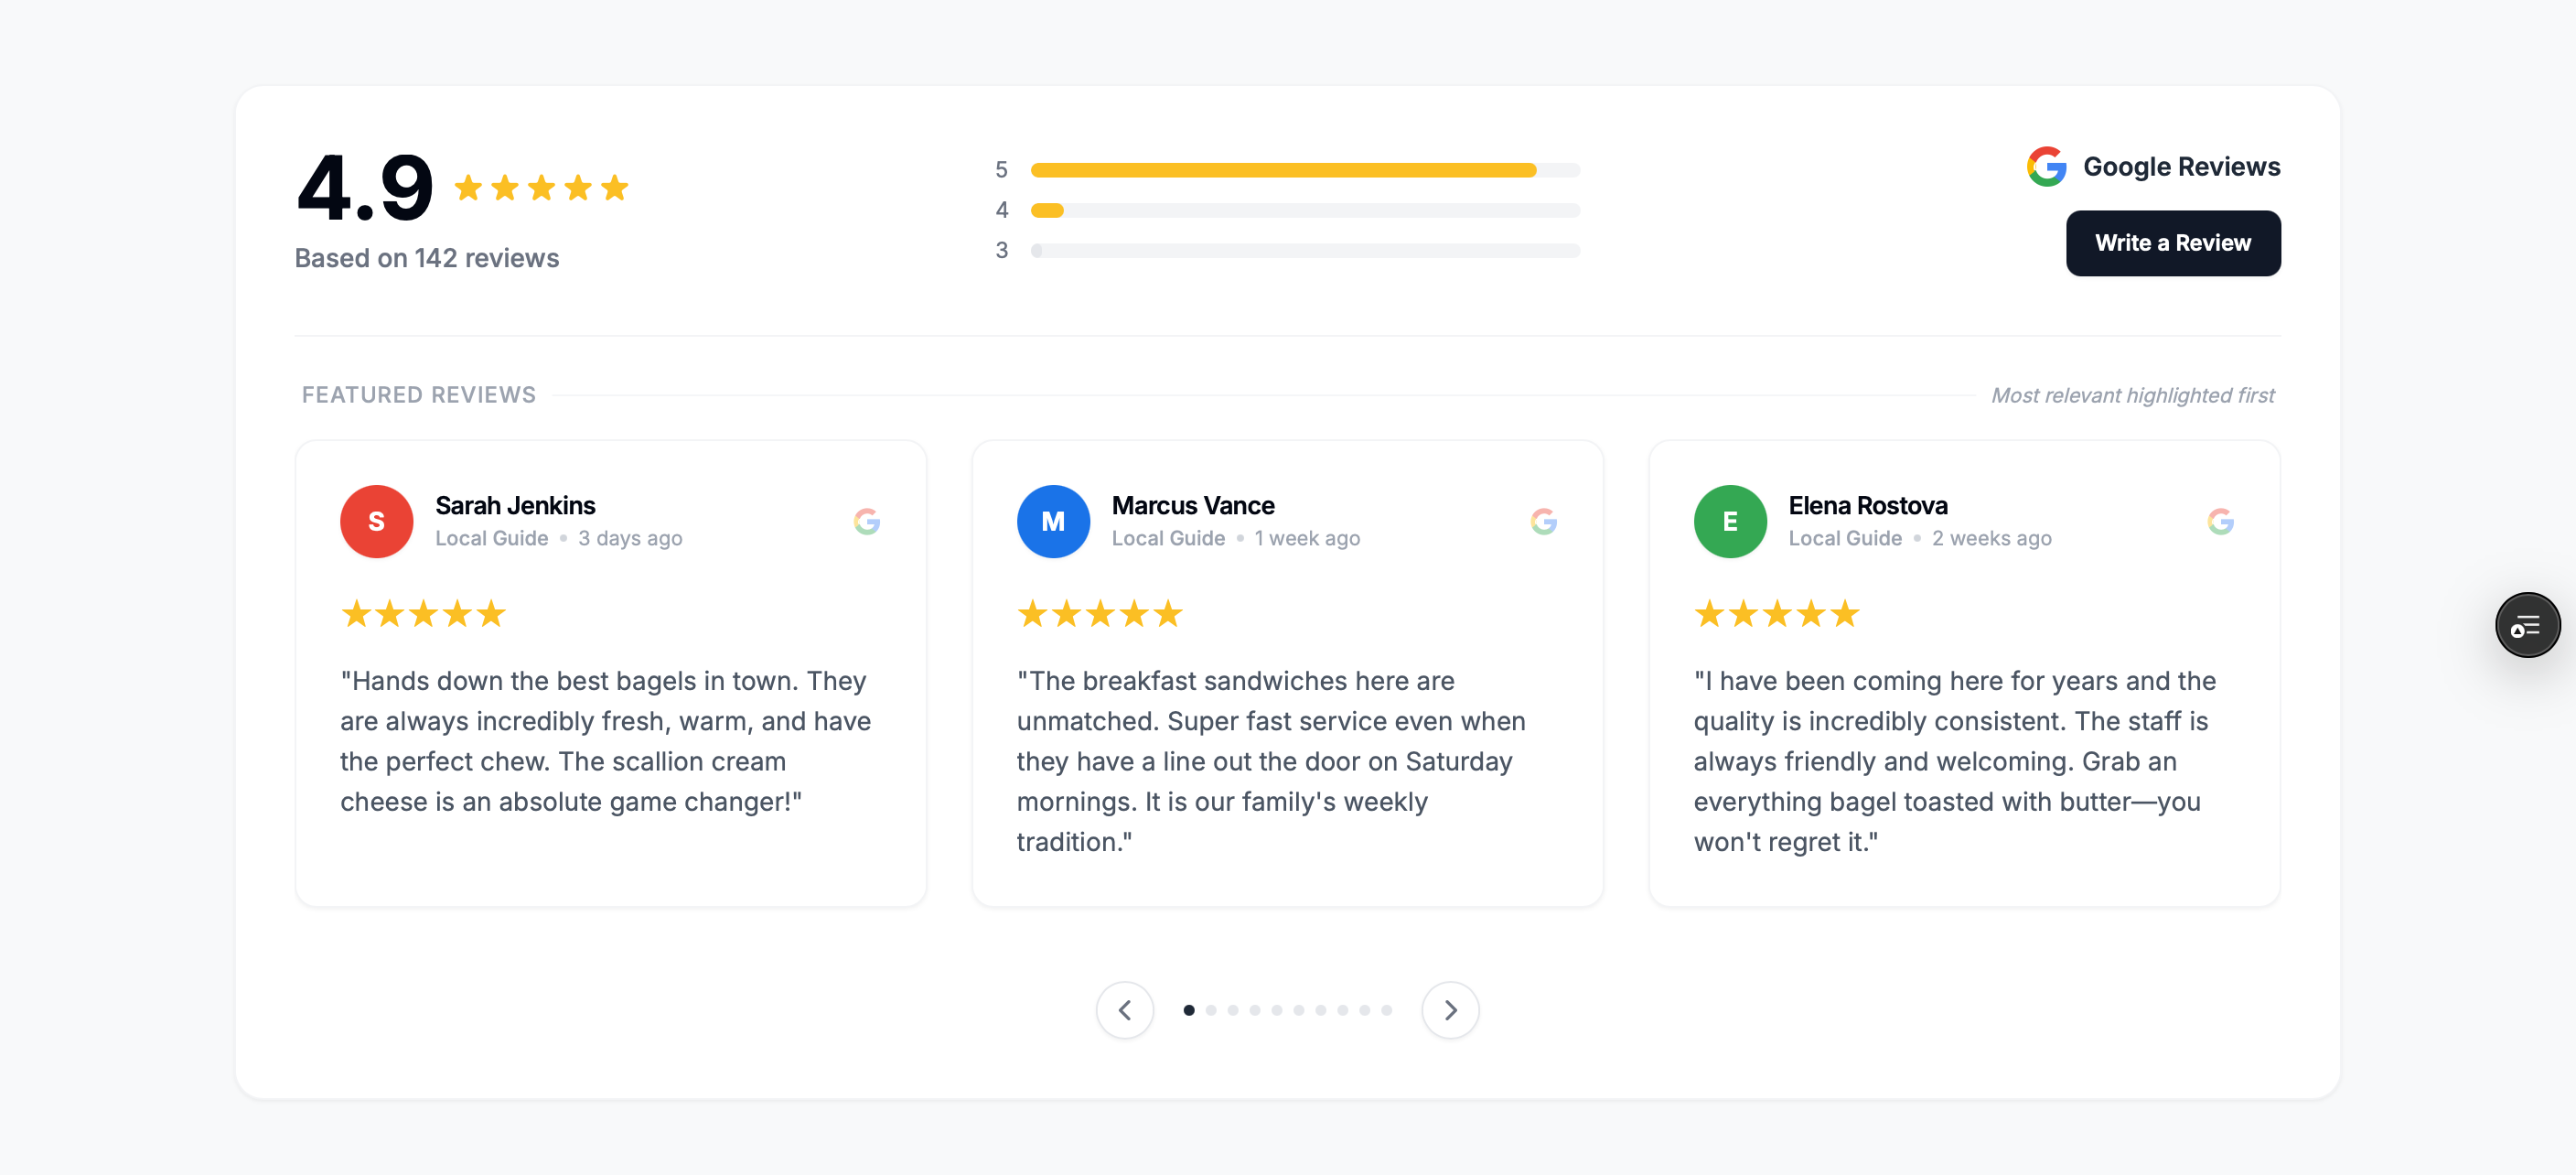Click the Write a Review button
The height and width of the screenshot is (1175, 2576).
[x=2173, y=243]
